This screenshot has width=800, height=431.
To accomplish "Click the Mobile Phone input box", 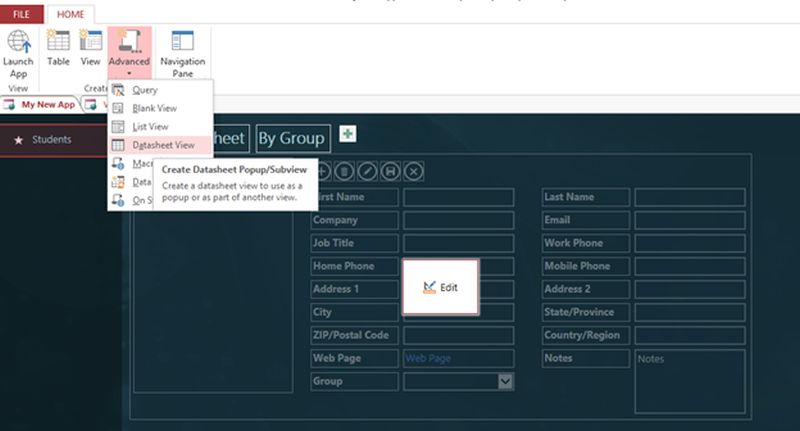I will coord(690,266).
